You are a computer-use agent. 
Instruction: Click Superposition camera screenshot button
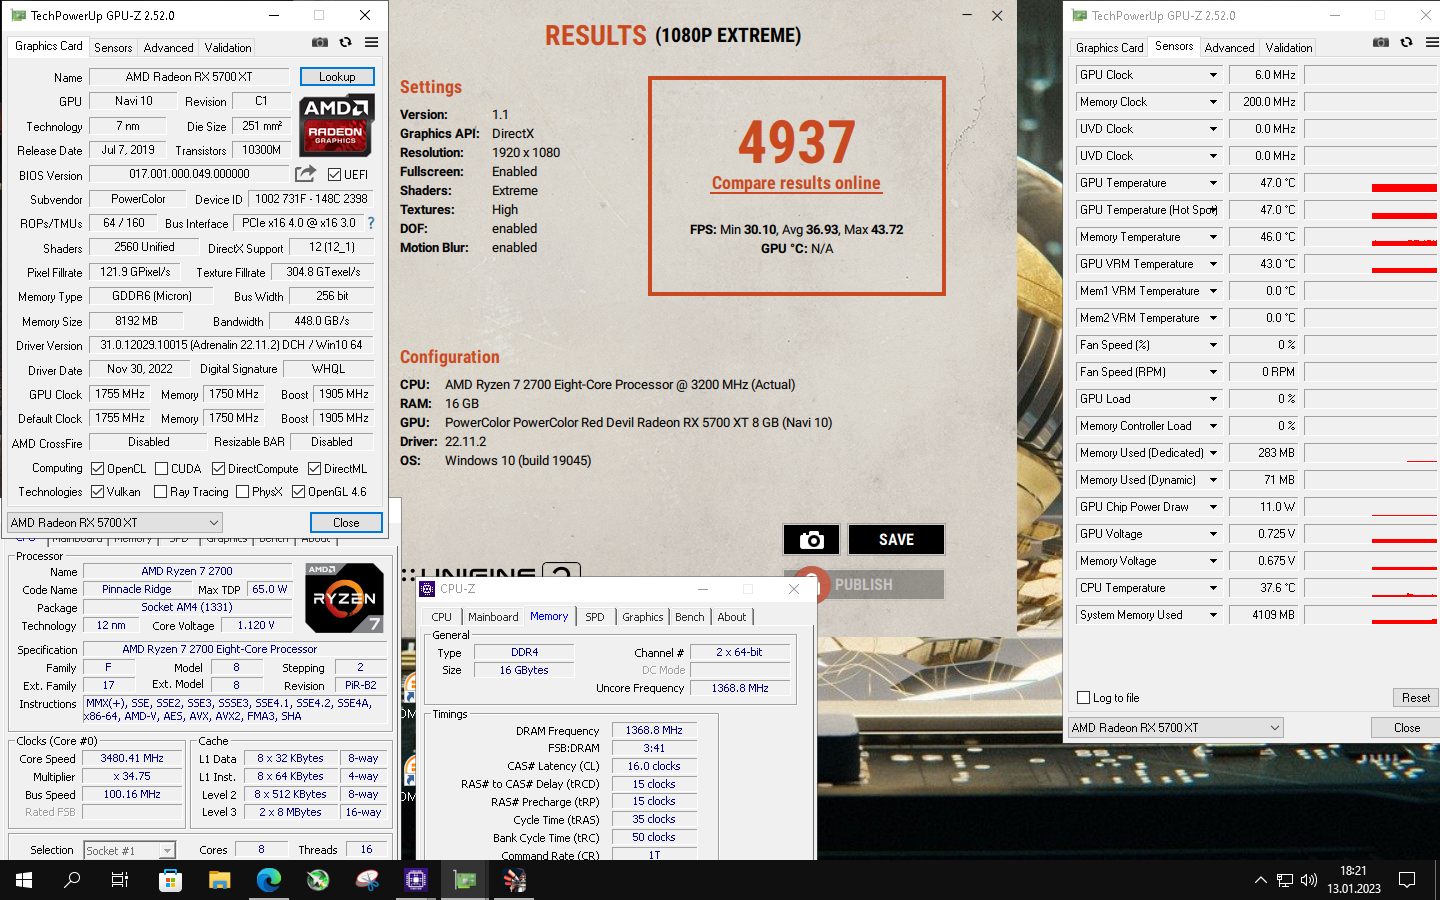pyautogui.click(x=811, y=540)
